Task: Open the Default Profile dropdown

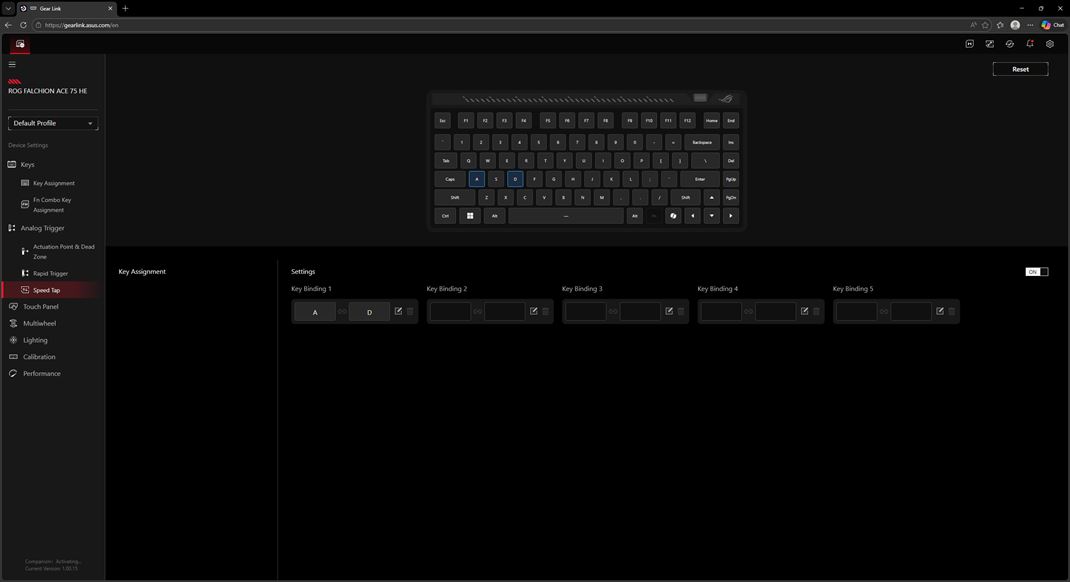Action: [53, 123]
